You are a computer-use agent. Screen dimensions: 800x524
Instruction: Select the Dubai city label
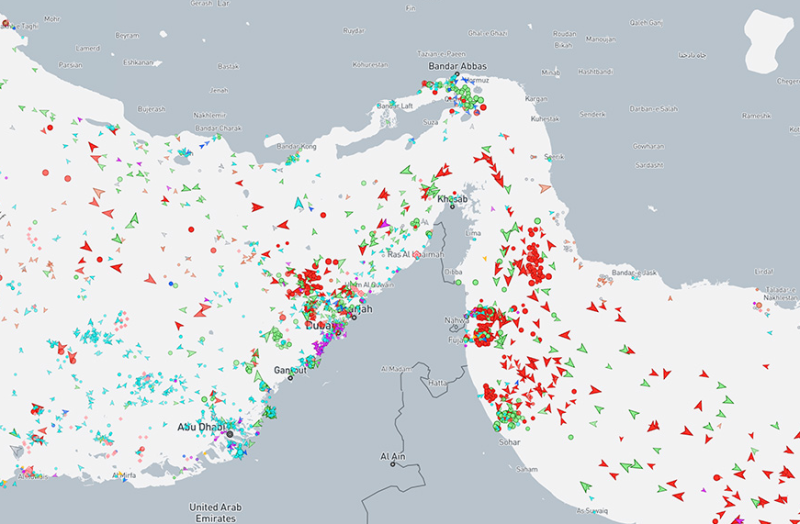coord(322,326)
